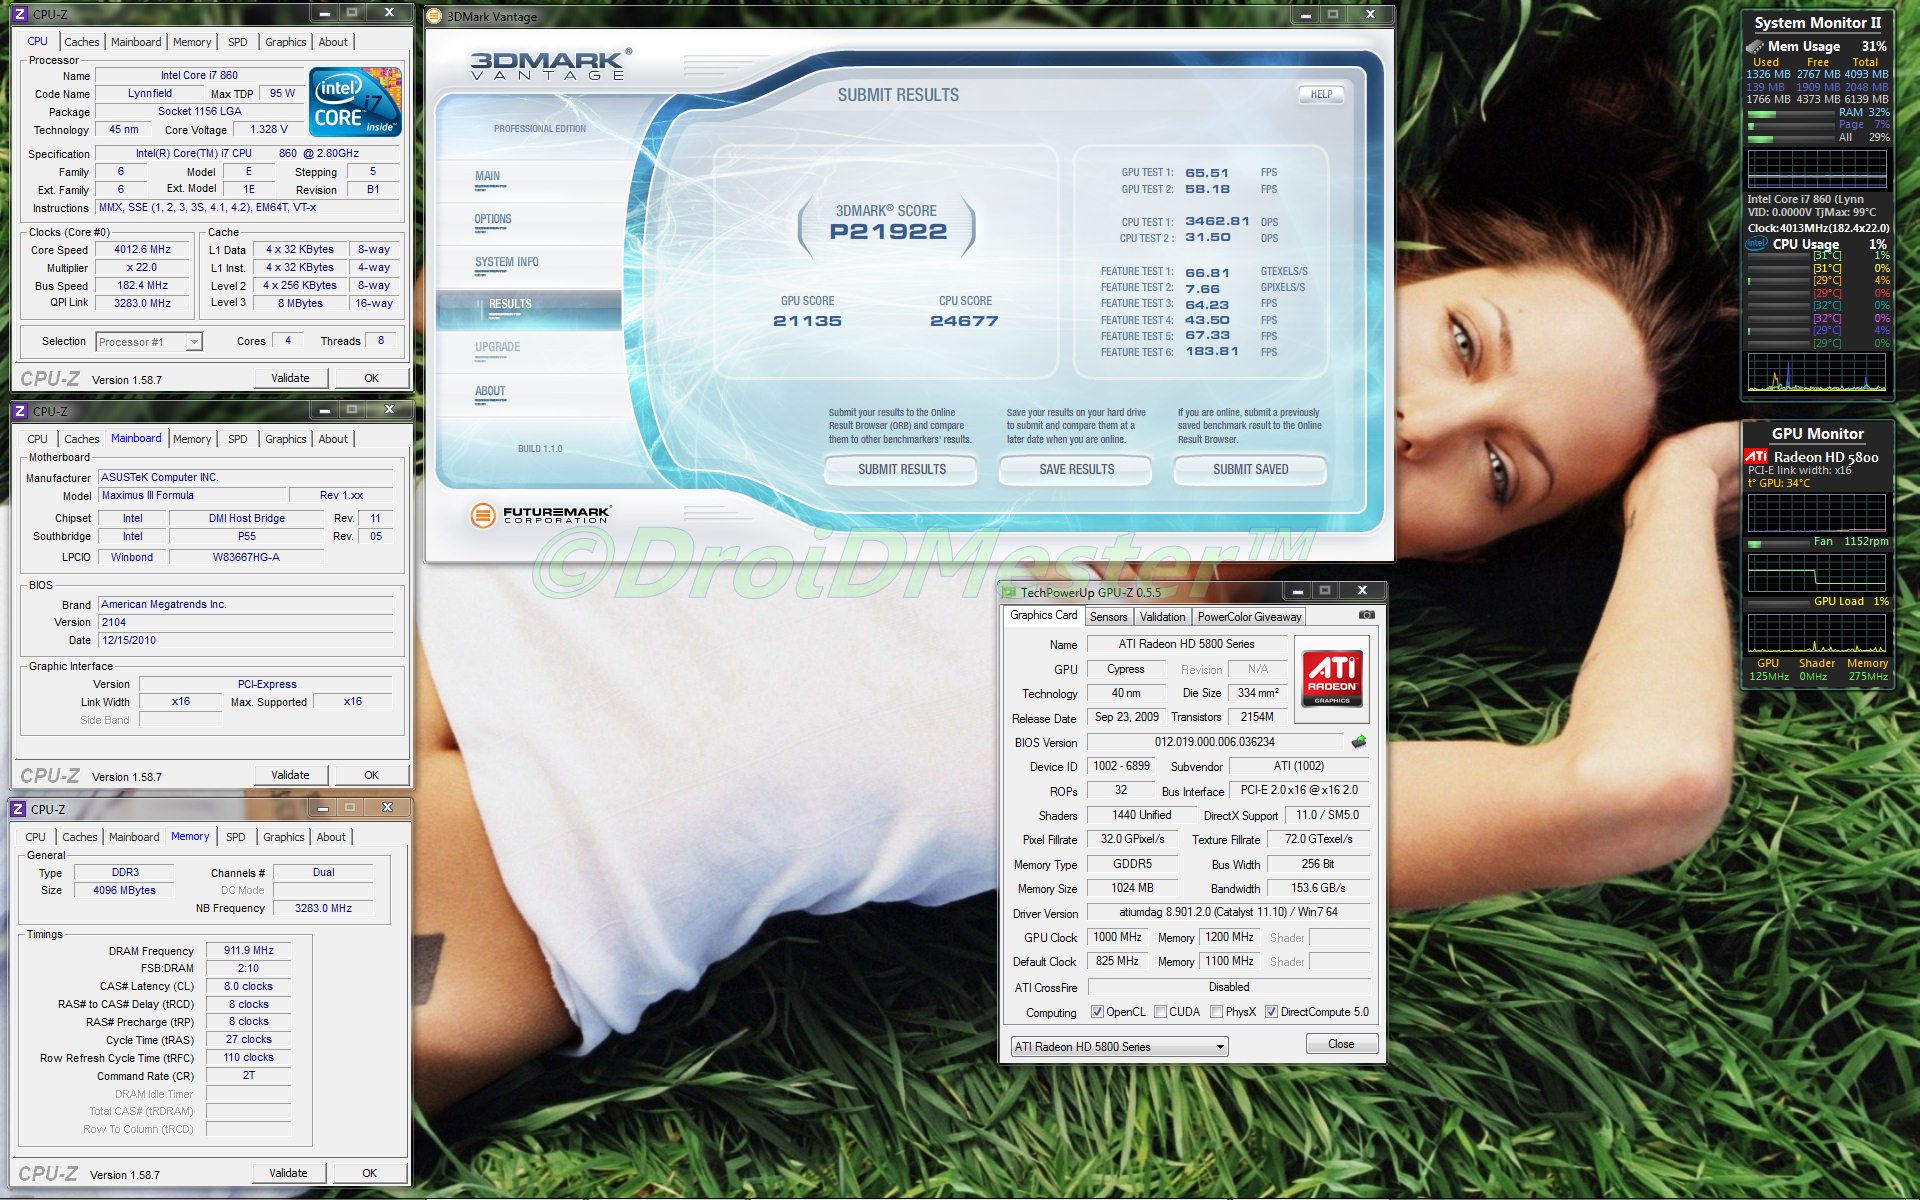Toggle the CUDA checkbox in GPU-Z

click(1160, 1012)
